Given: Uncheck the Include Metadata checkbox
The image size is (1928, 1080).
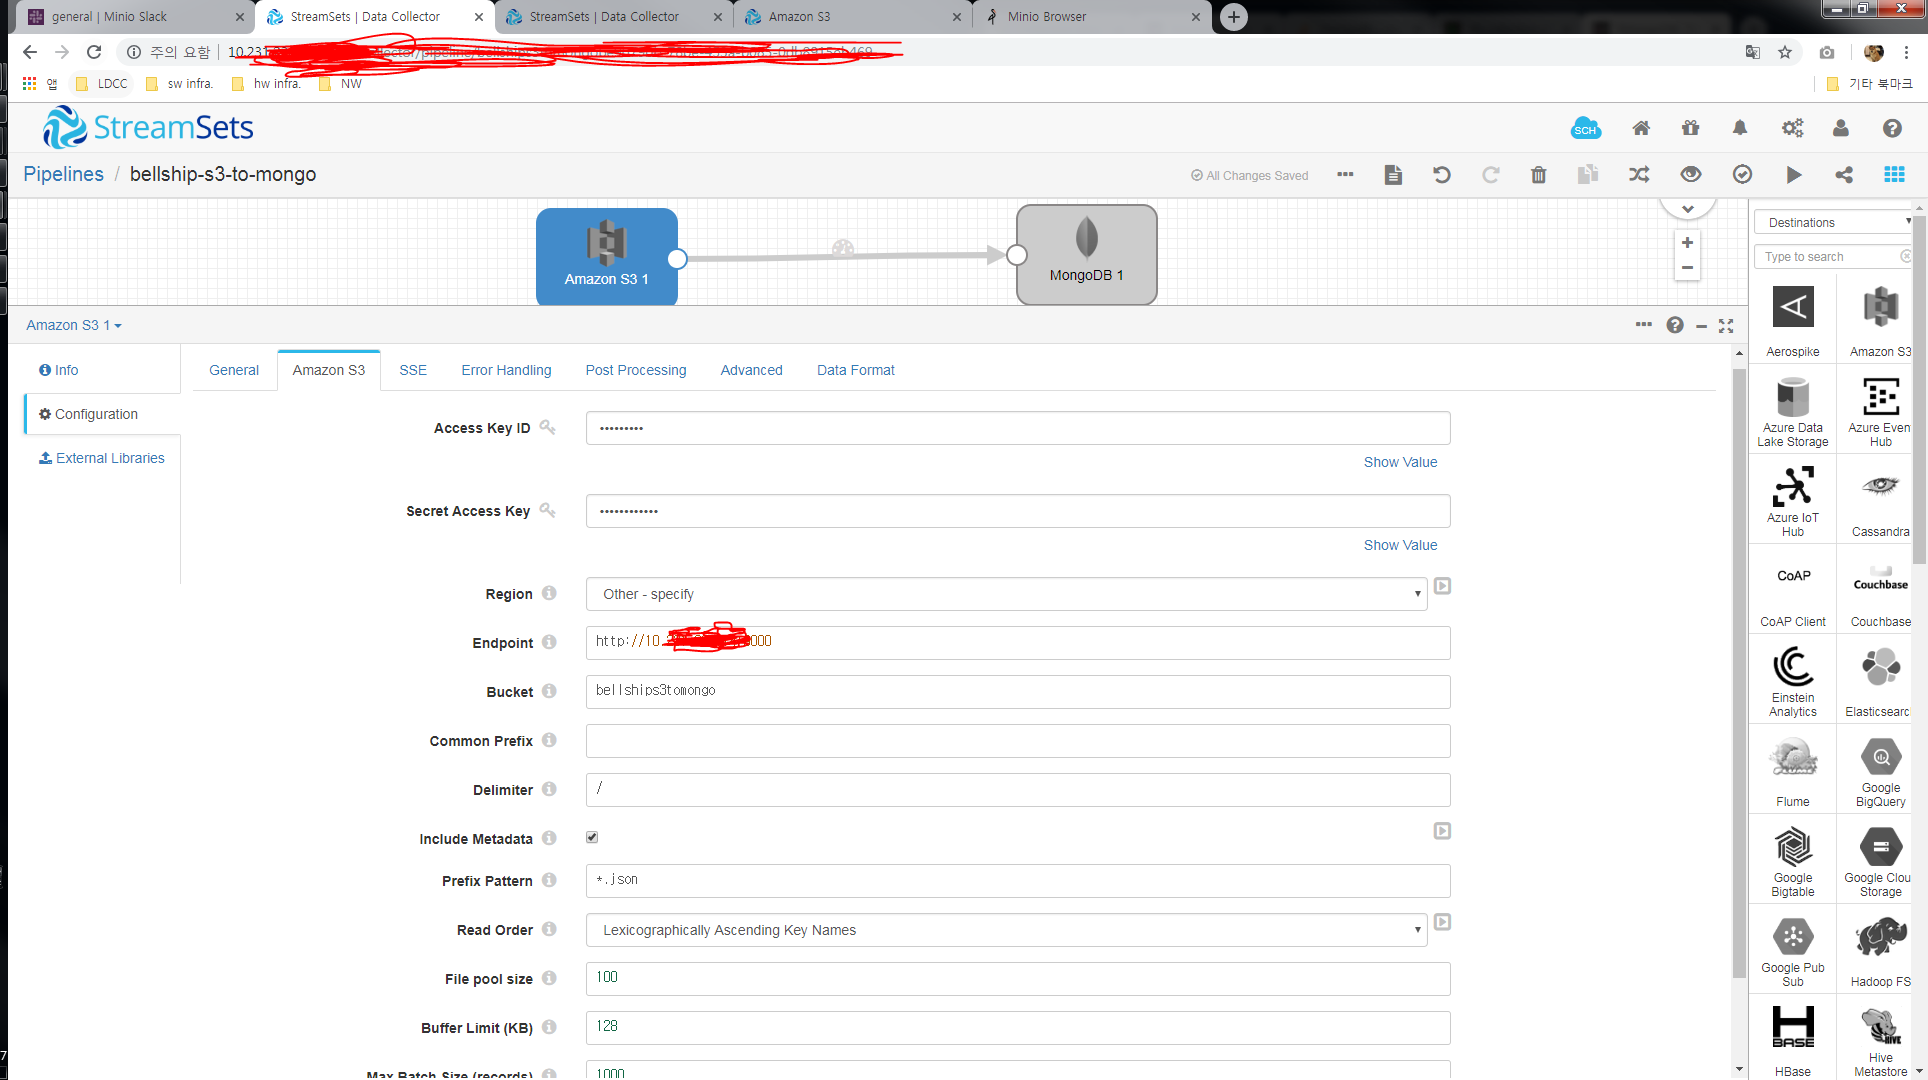Looking at the screenshot, I should tap(592, 837).
